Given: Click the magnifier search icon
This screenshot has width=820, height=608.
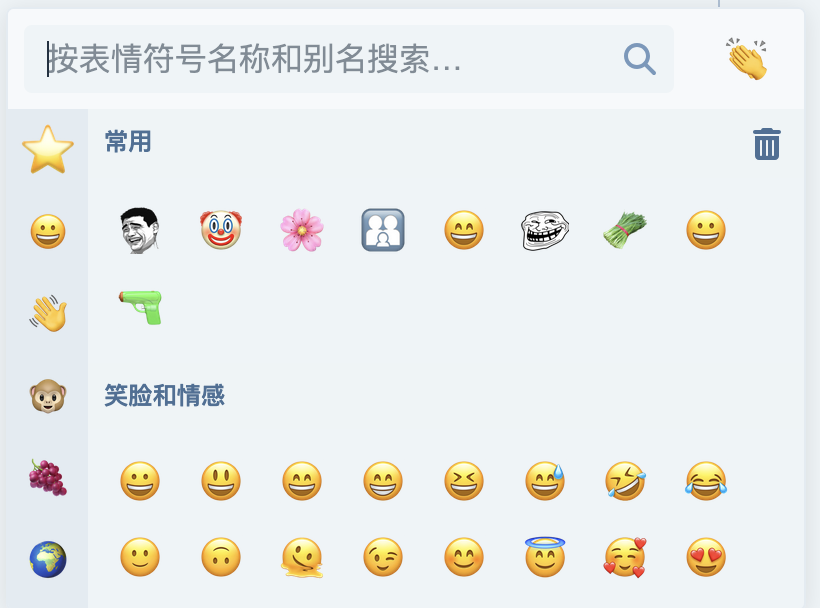Looking at the screenshot, I should (x=639, y=59).
